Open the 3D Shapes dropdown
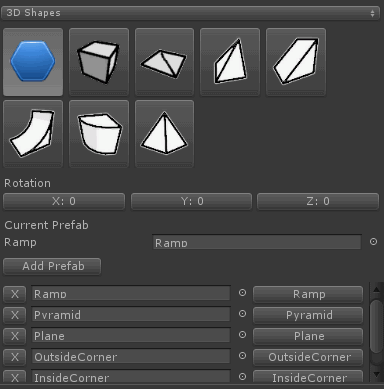This screenshot has width=384, height=389. (190, 13)
